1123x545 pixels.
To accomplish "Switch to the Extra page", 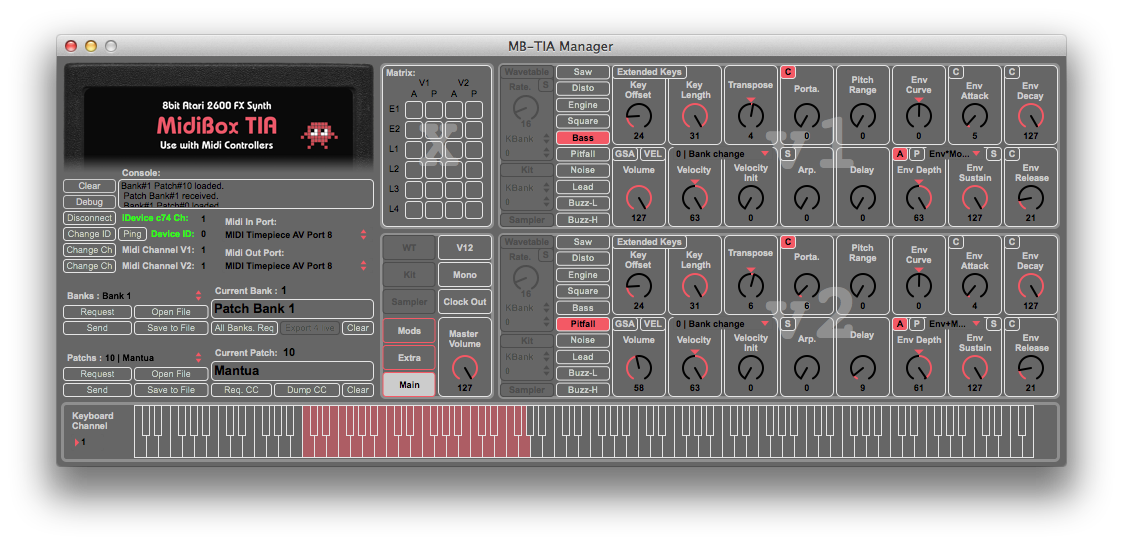I will tap(409, 358).
